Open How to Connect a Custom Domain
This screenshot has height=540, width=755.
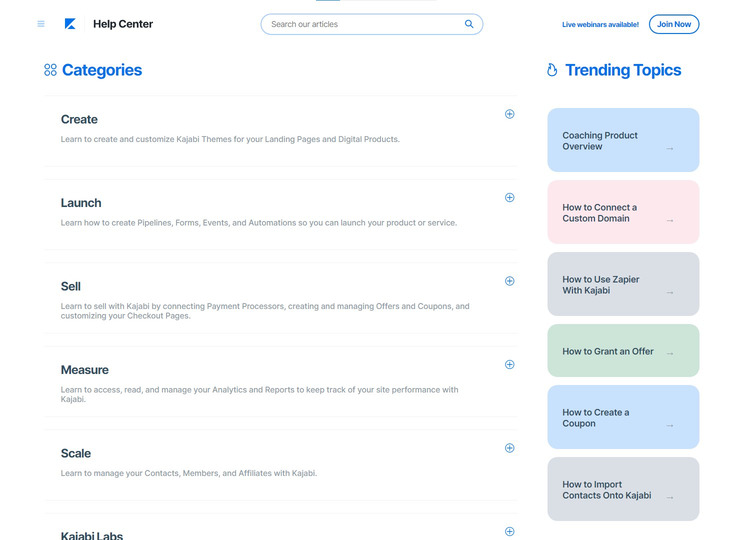tap(623, 212)
